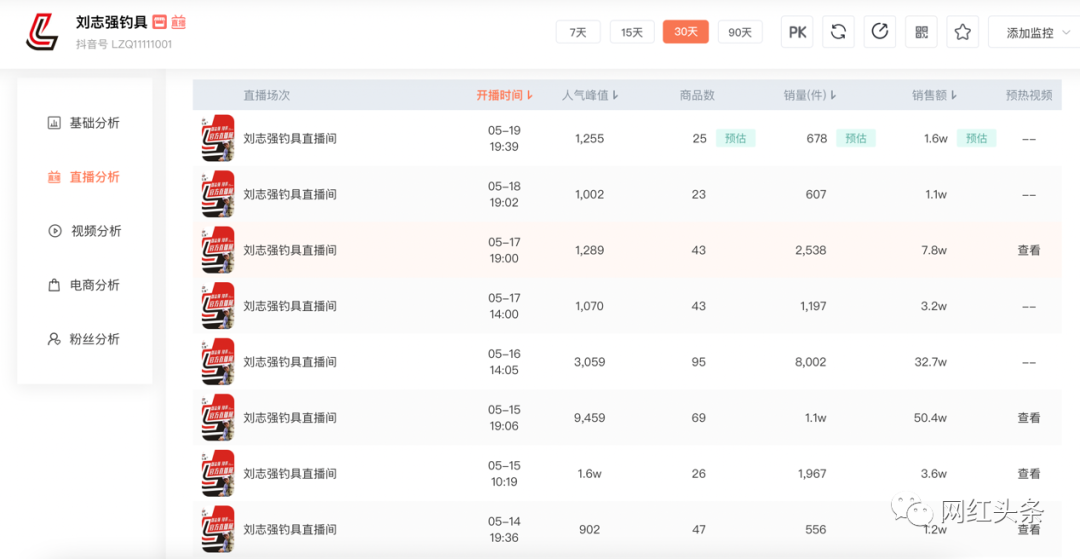Click 查看 link for 05-17 19:00 livestream

tap(1028, 250)
